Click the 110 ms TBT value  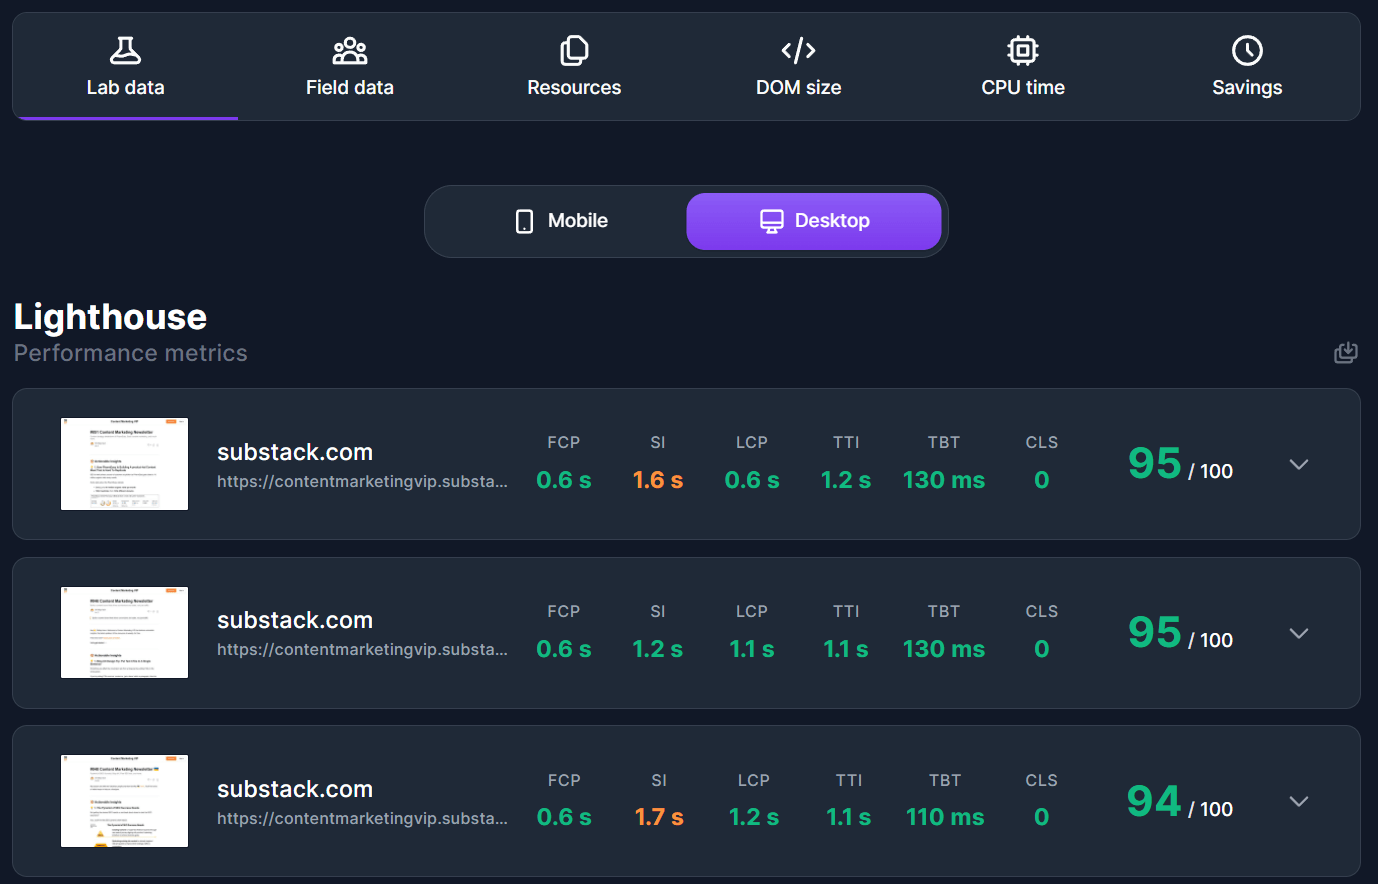(945, 817)
